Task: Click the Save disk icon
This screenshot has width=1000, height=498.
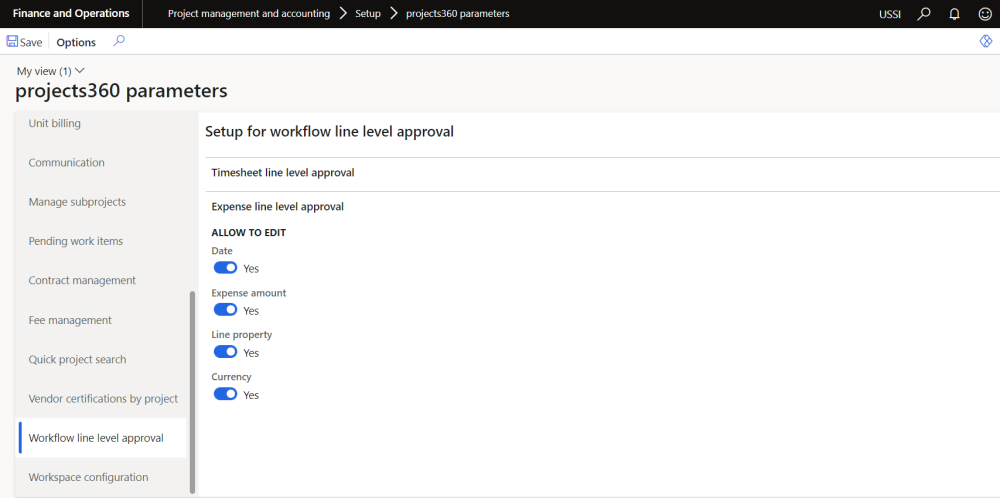Action: (x=13, y=42)
